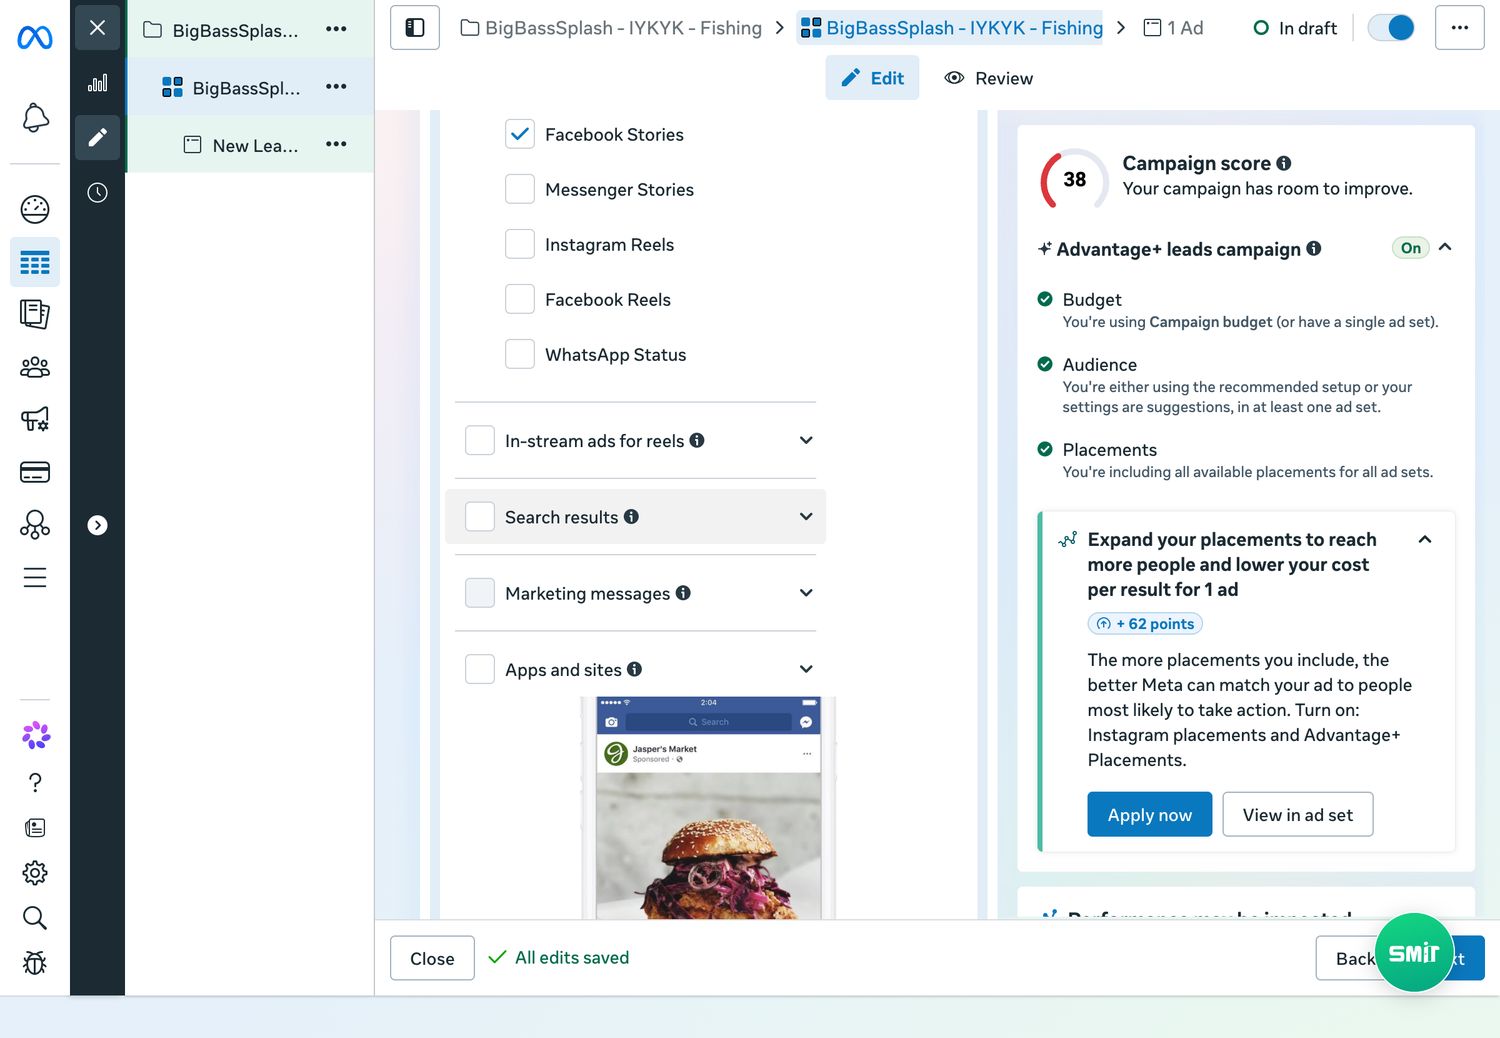The height and width of the screenshot is (1038, 1500).
Task: Turn off the ad set draft toggle switch
Action: (1391, 28)
